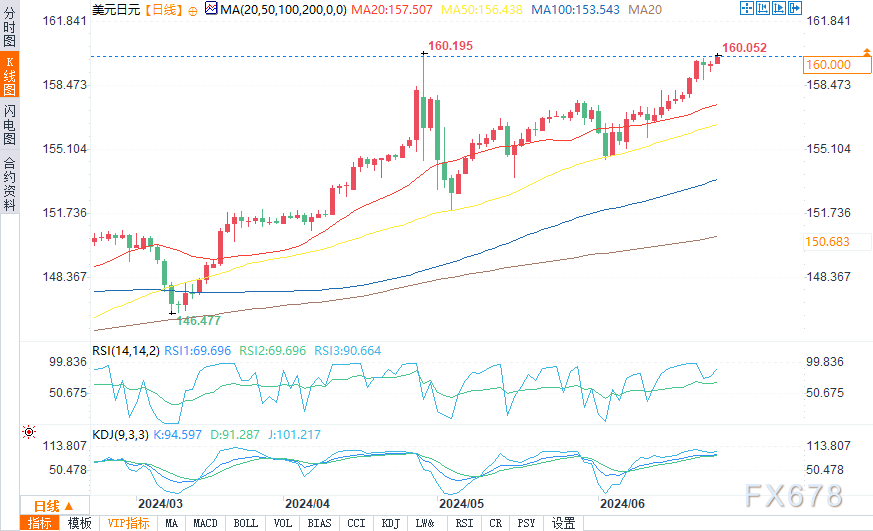
Task: Click the D:91.287 value
Action: click(235, 435)
